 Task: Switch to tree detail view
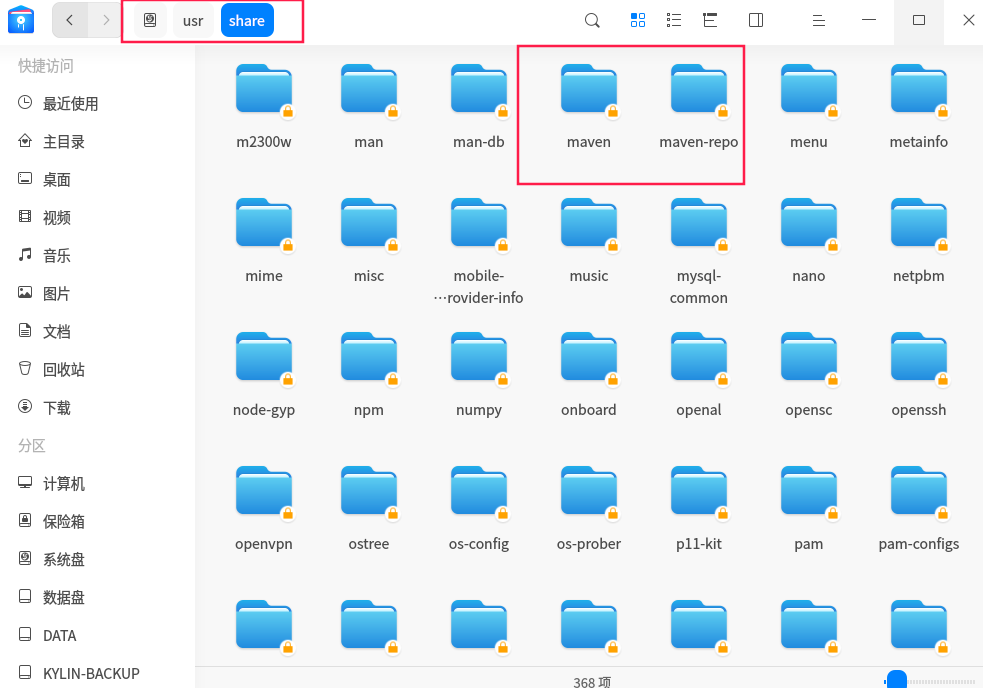710,20
